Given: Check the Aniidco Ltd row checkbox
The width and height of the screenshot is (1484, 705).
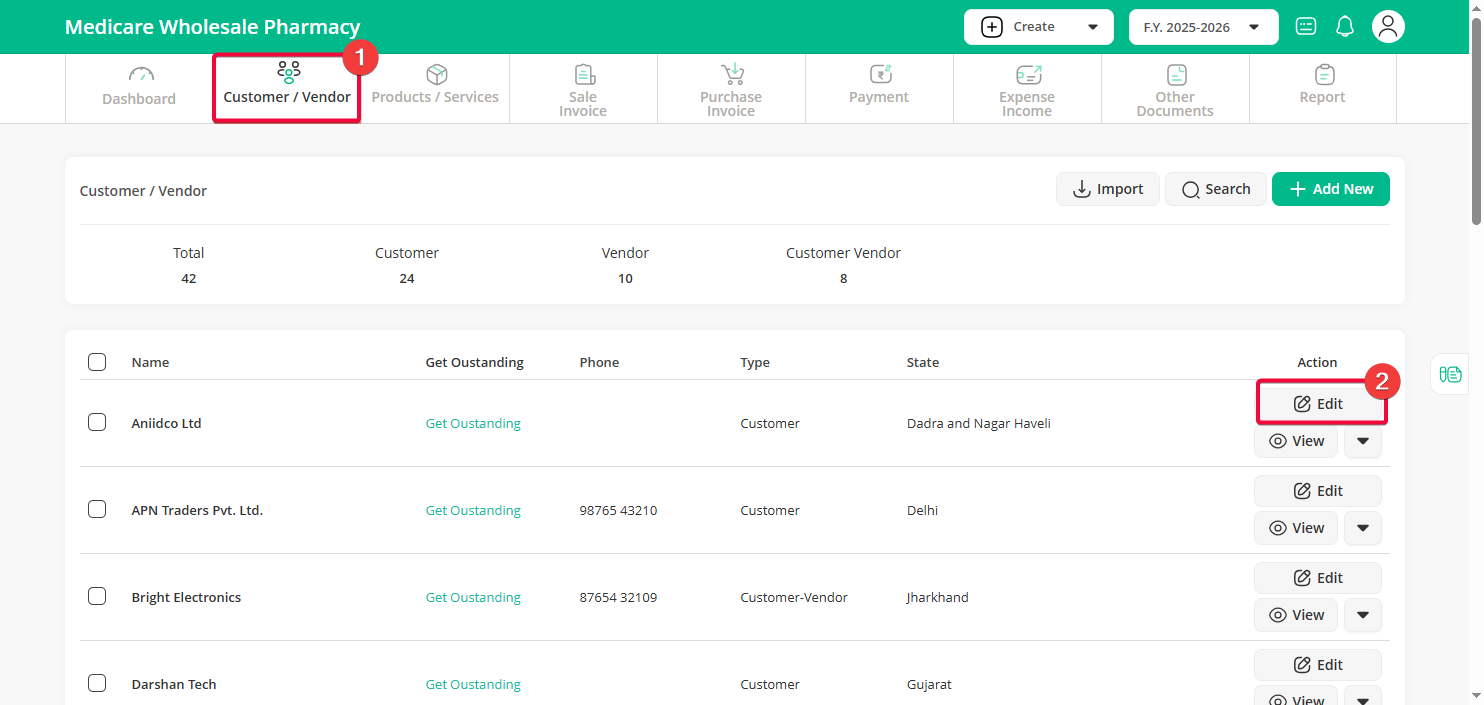Looking at the screenshot, I should point(97,422).
